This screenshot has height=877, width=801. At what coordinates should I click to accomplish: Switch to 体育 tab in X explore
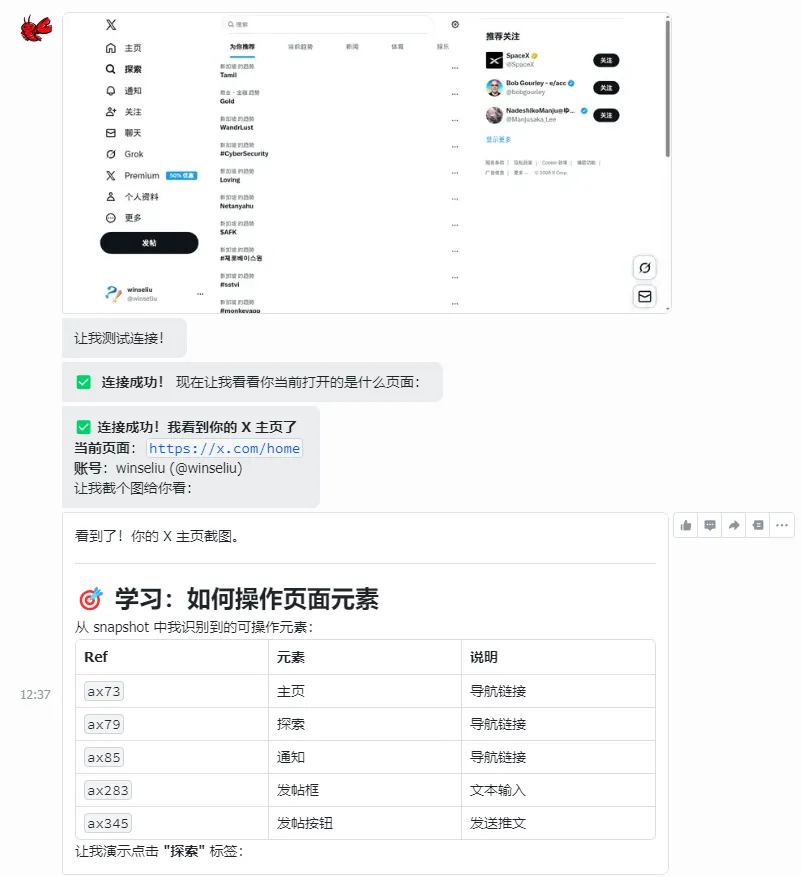coord(398,47)
